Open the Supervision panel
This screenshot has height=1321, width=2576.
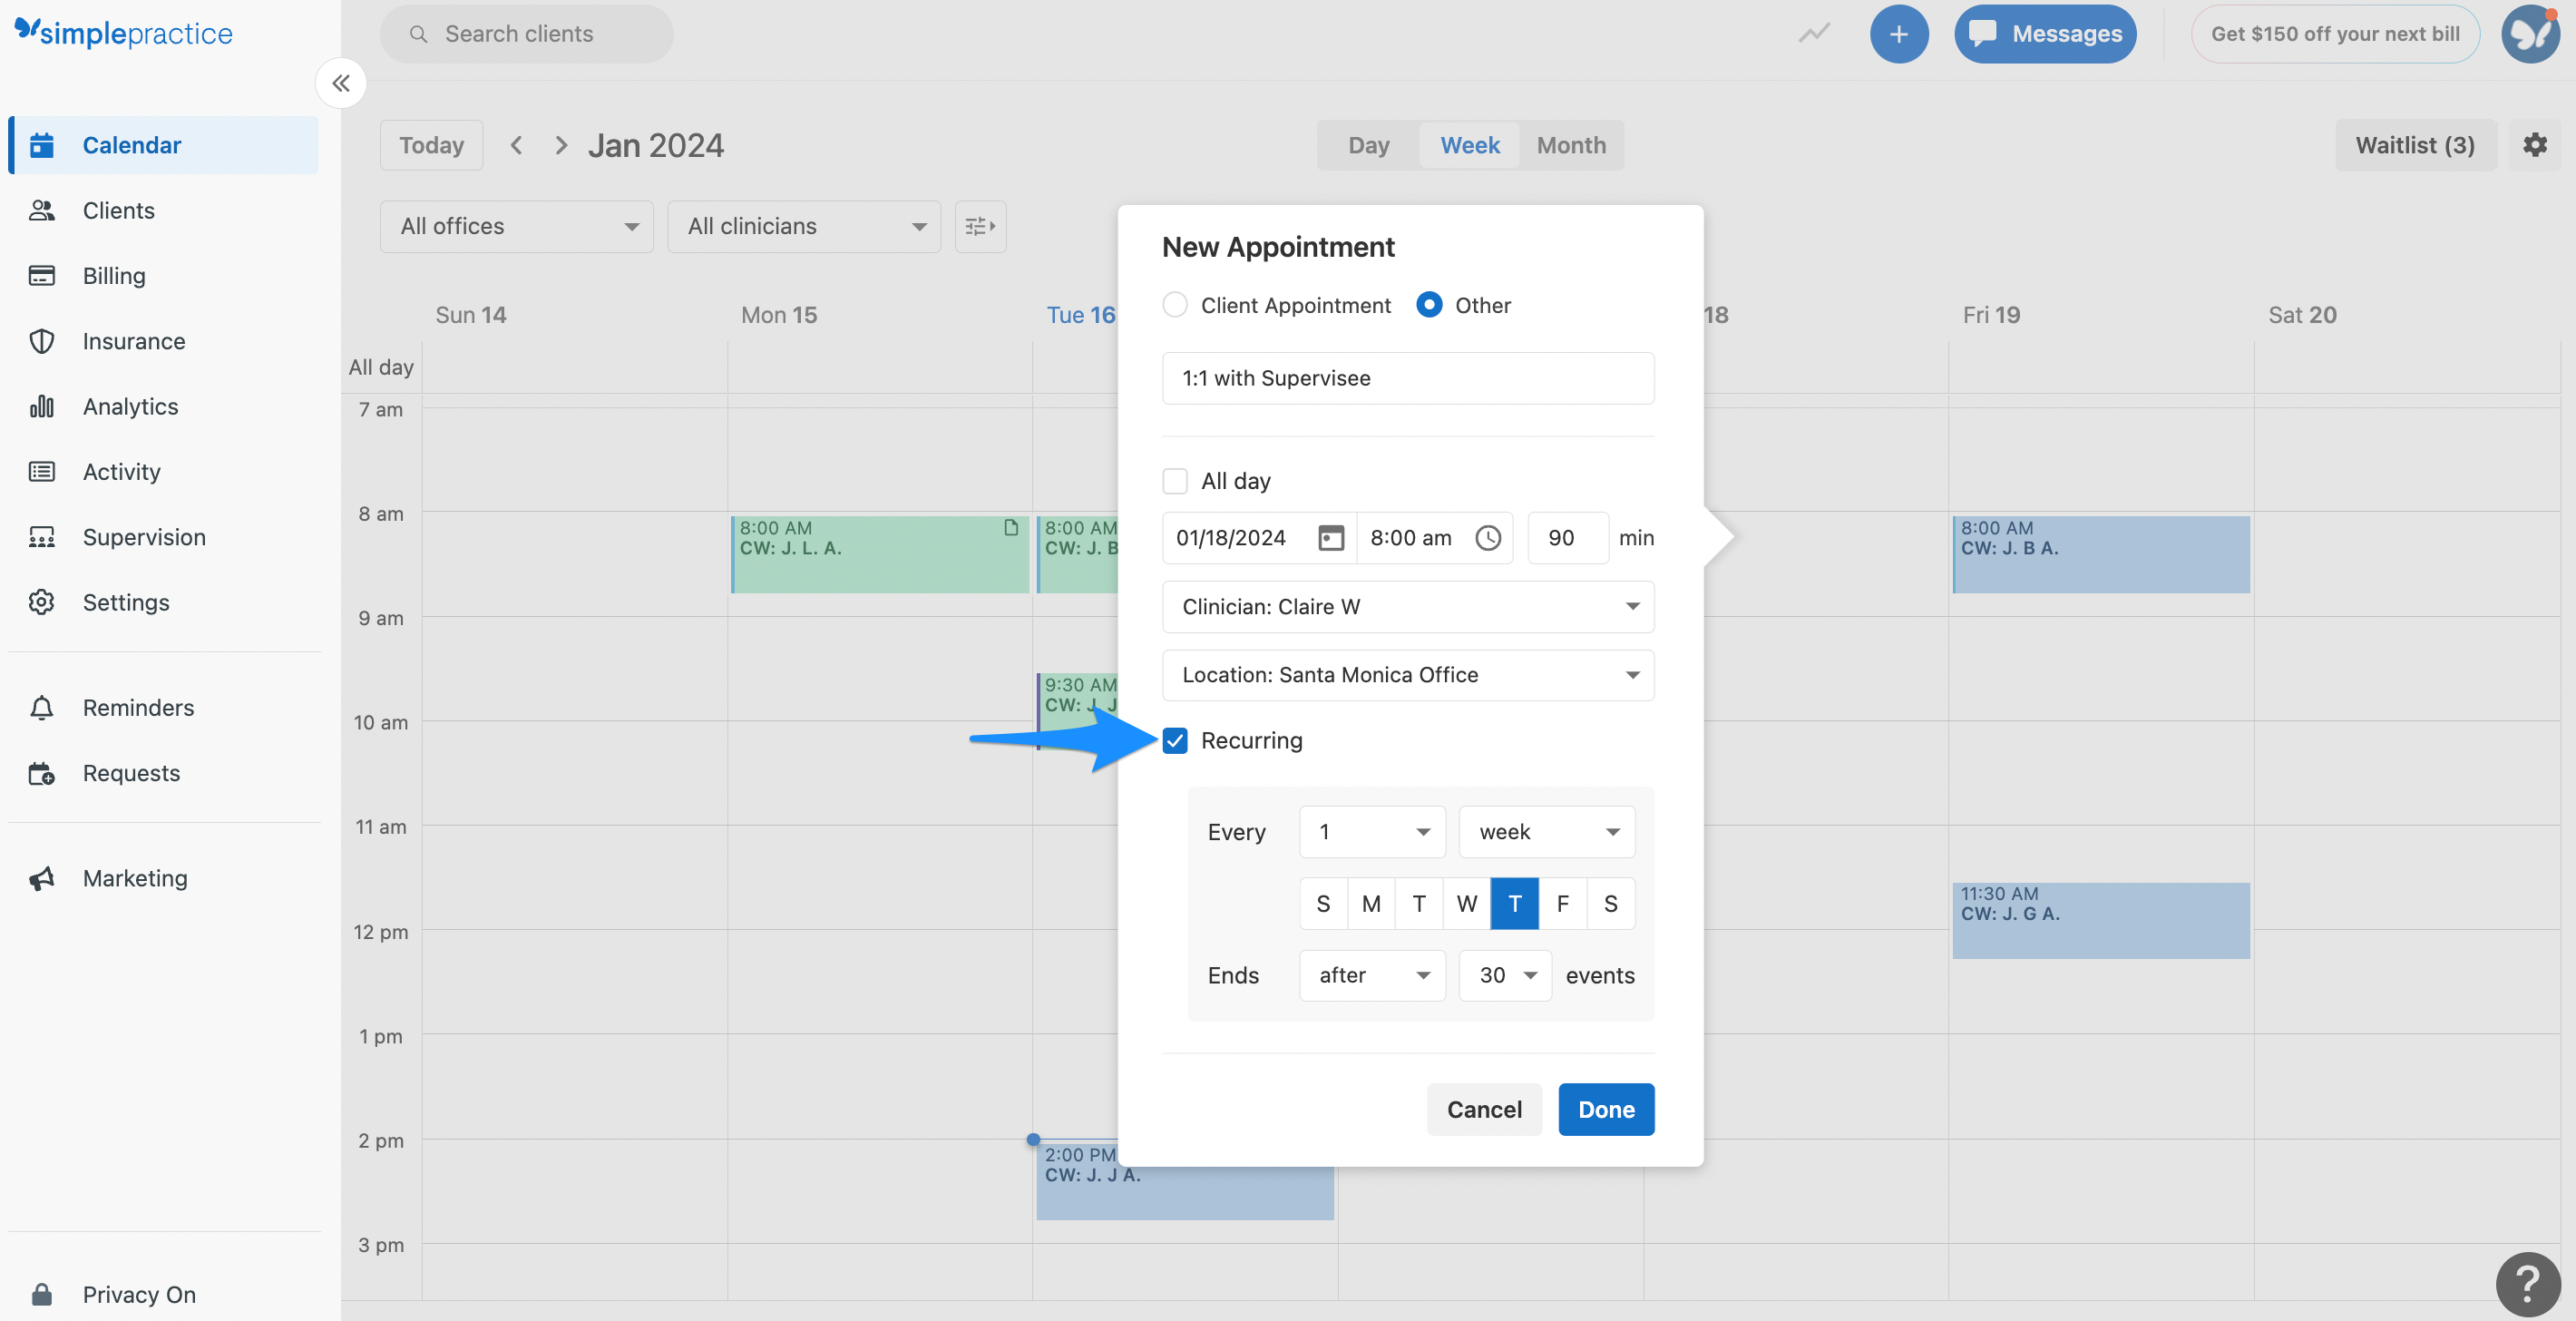pos(143,537)
